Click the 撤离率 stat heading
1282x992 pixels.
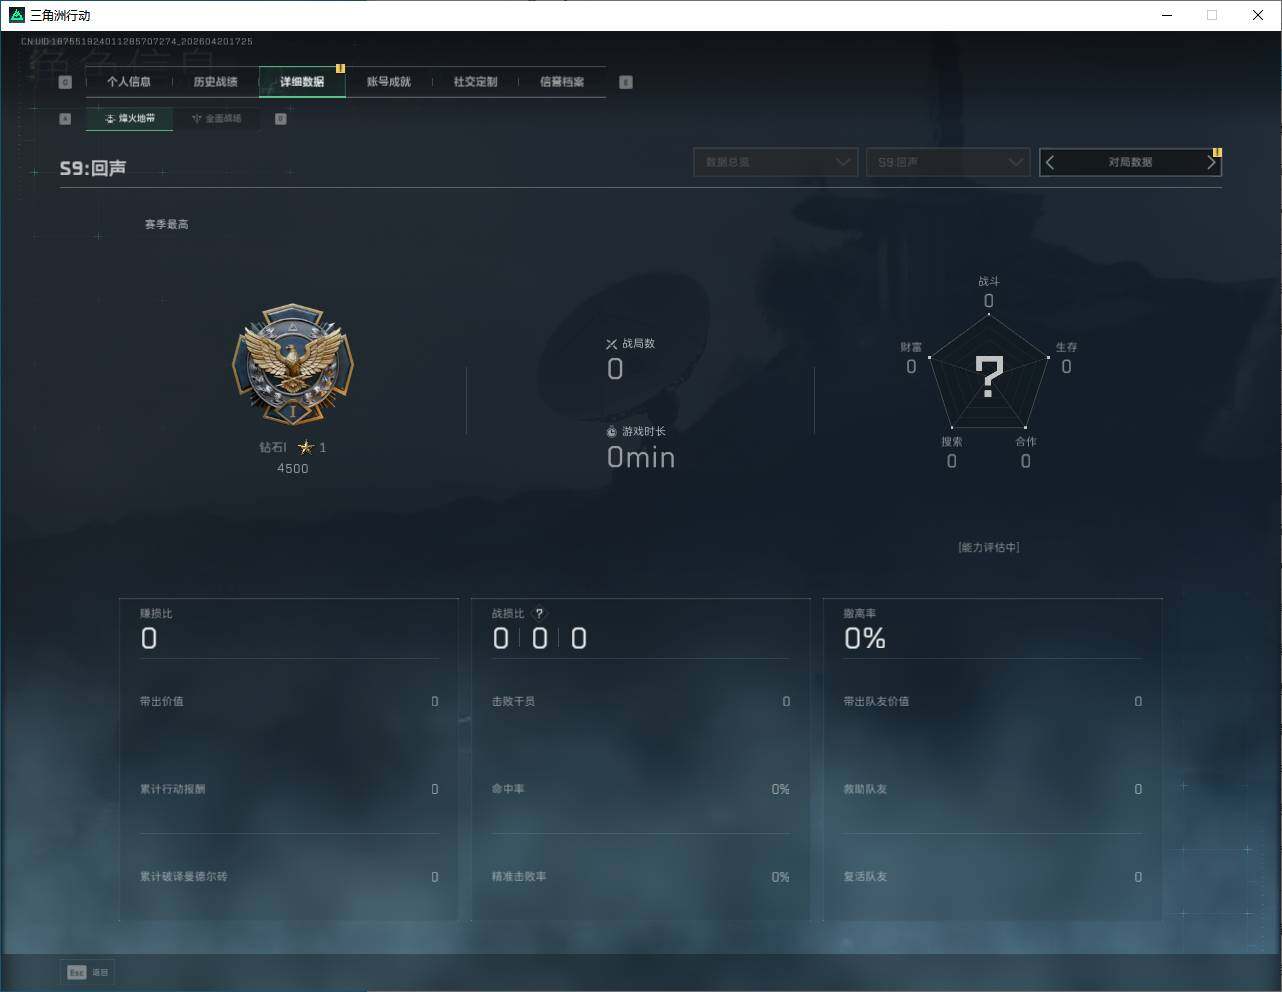(x=860, y=614)
